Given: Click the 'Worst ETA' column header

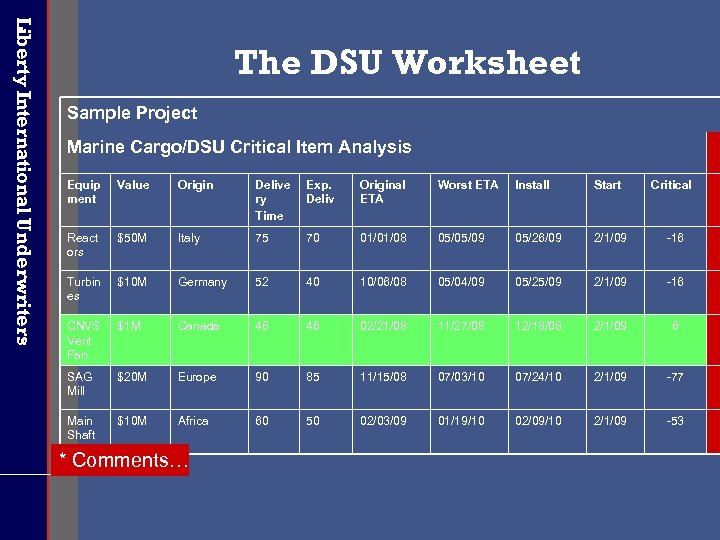Looking at the screenshot, I should click(x=469, y=200).
